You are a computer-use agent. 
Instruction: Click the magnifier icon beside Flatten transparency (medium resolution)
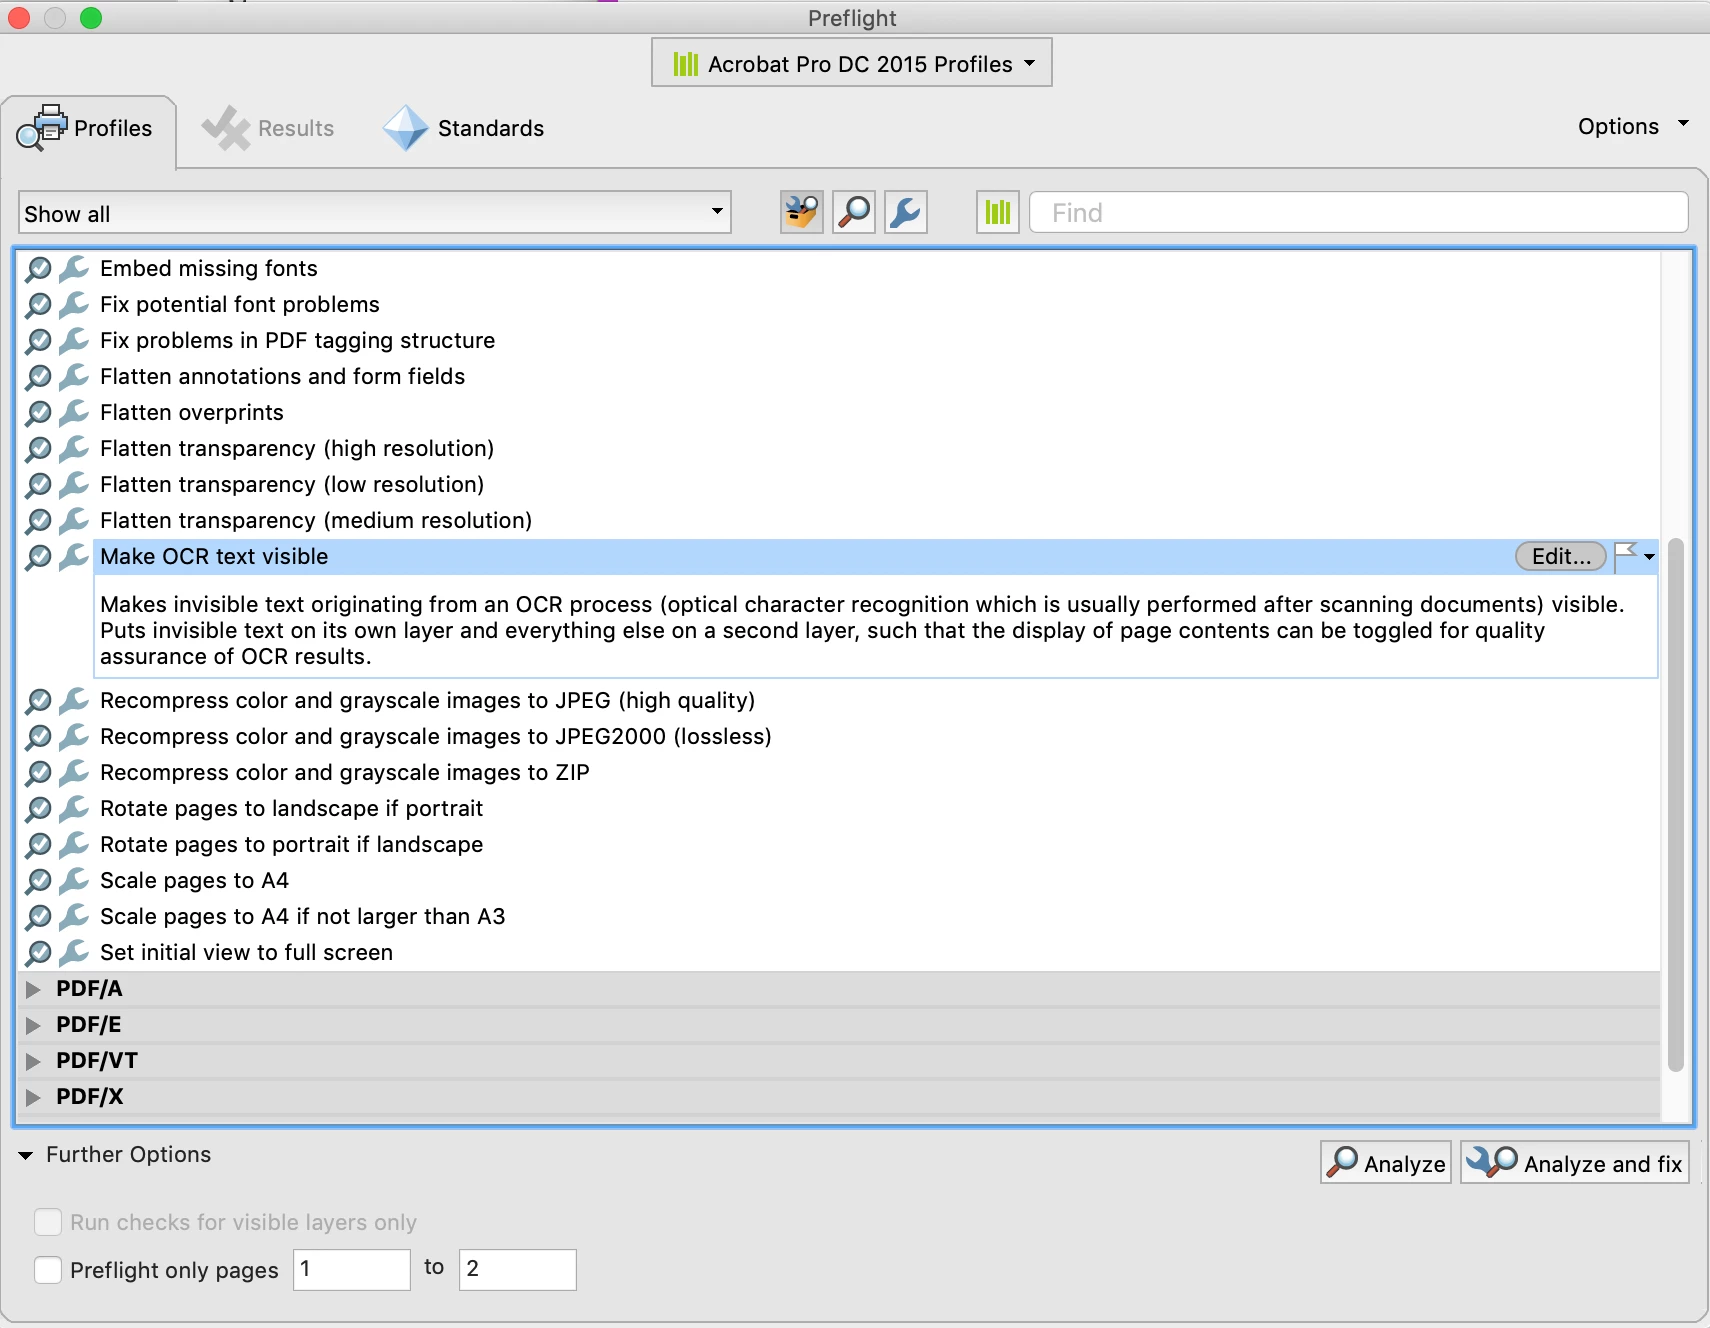coord(38,521)
